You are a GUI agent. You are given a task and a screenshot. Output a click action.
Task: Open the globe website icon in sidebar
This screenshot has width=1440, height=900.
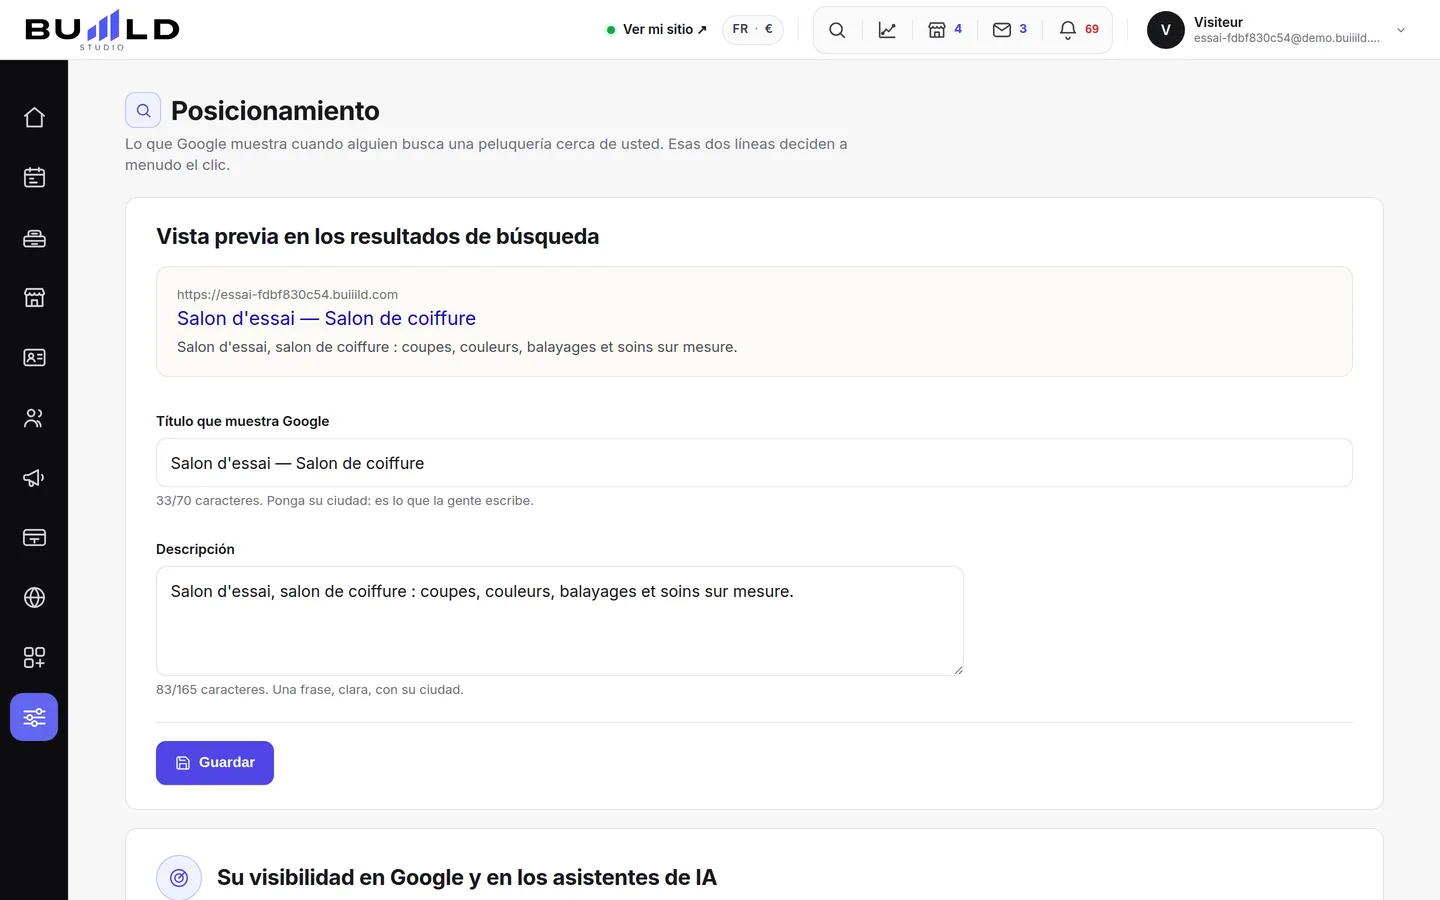point(34,598)
